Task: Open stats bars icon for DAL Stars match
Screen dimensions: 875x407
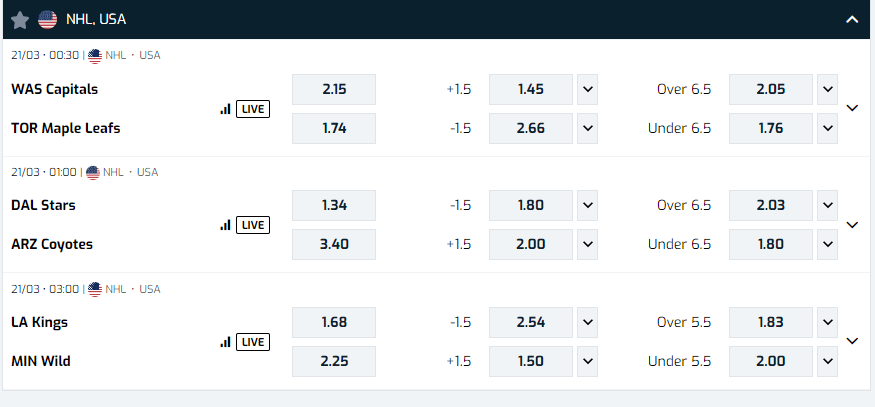Action: click(225, 225)
